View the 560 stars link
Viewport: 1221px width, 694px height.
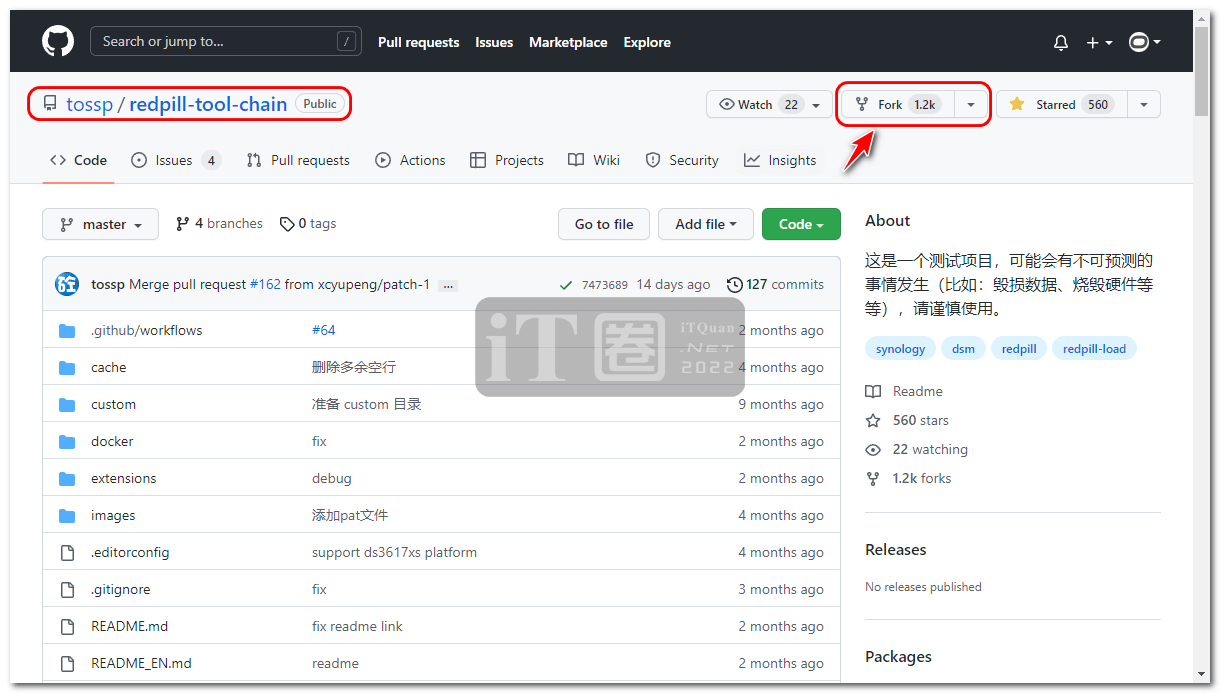point(907,420)
